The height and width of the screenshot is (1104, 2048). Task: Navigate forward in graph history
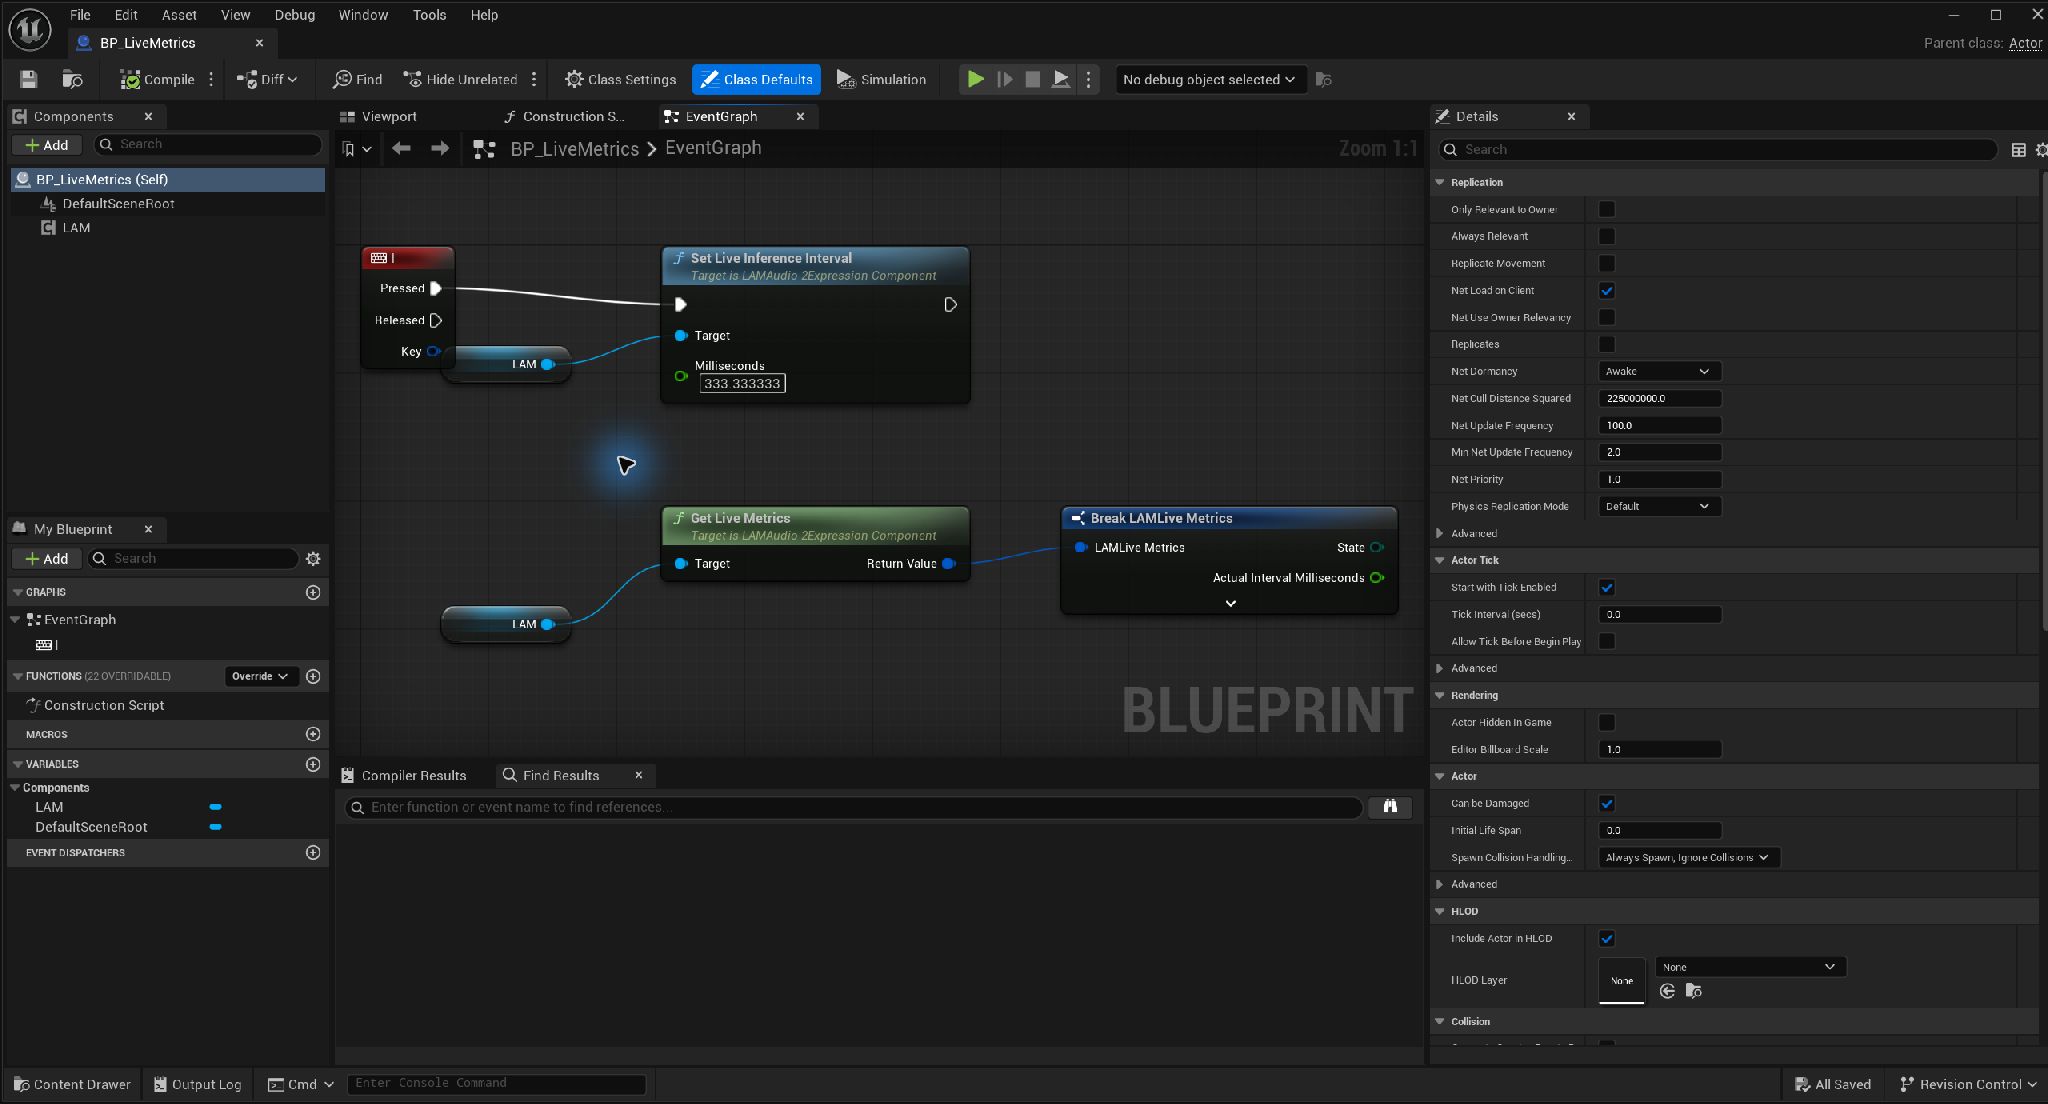tap(440, 148)
